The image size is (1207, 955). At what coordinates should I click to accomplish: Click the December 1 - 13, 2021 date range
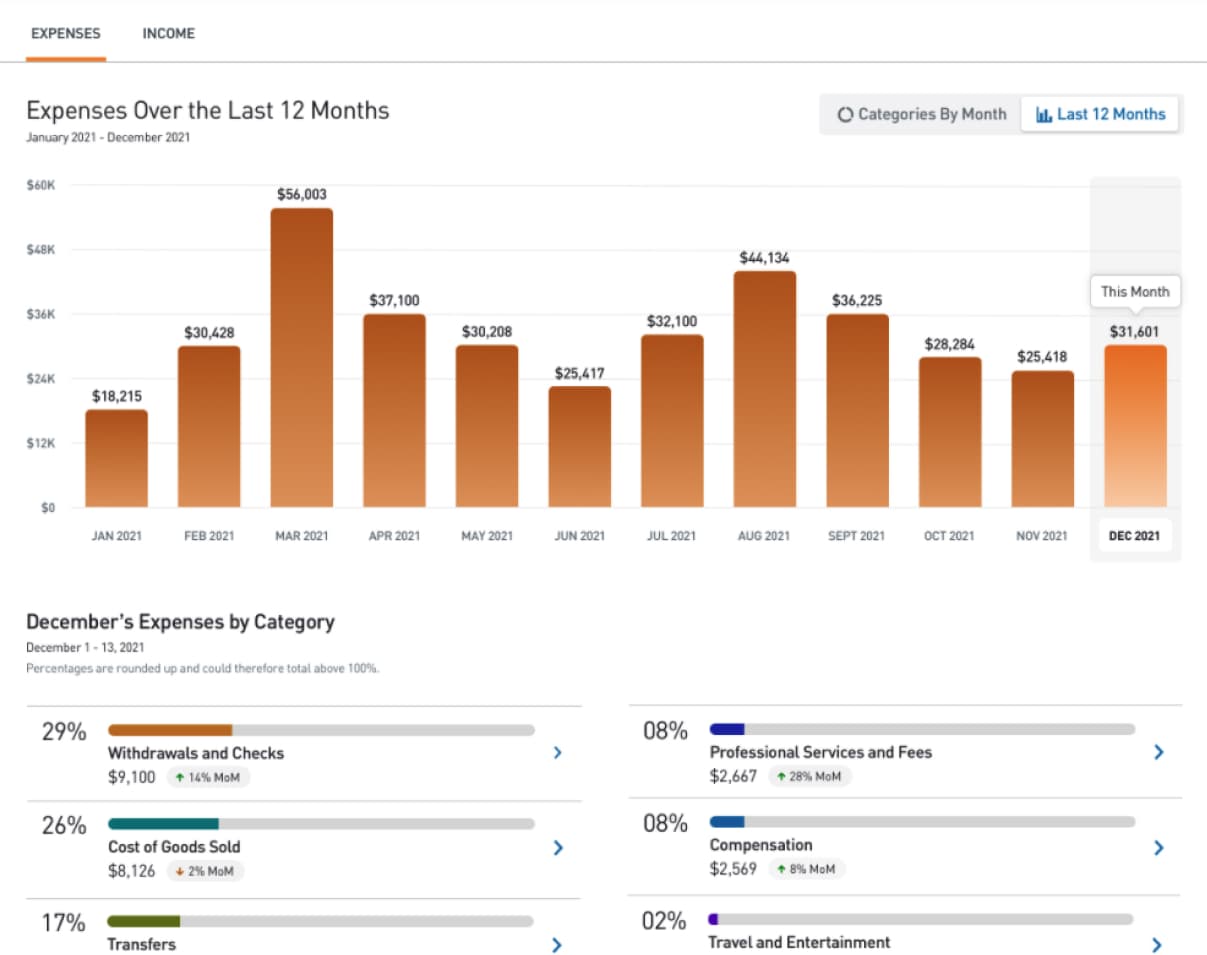point(85,648)
